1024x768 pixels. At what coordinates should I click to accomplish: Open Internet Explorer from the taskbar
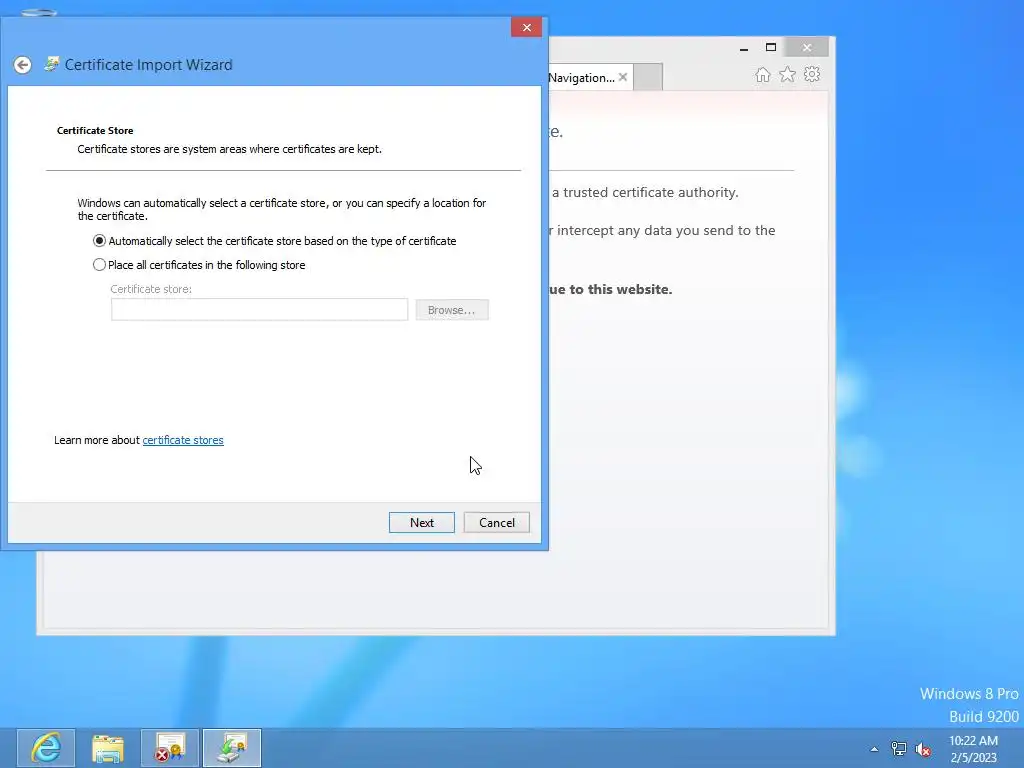coord(46,748)
